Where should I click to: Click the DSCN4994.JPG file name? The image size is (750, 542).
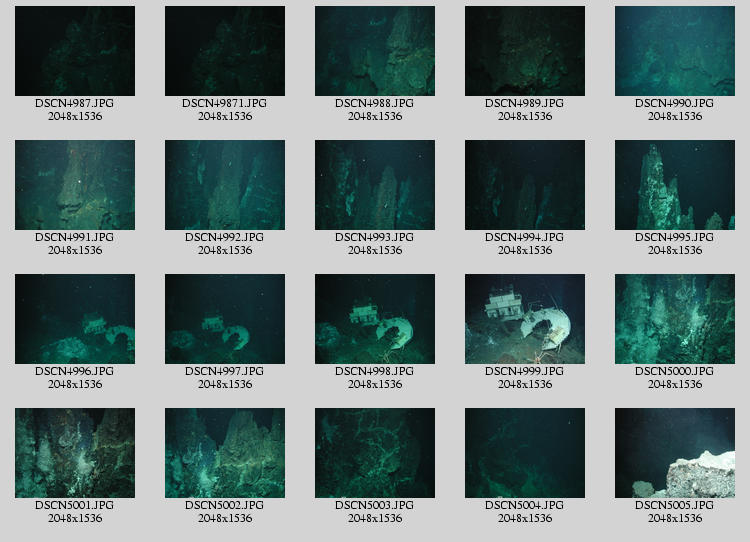point(525,237)
